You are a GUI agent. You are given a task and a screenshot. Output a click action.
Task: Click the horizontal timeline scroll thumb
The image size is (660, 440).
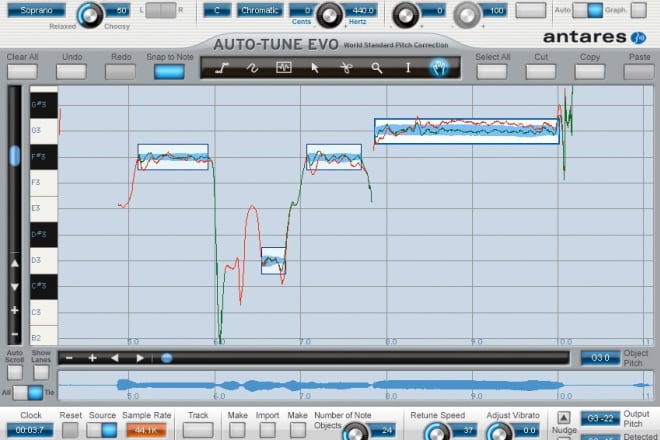tap(167, 358)
